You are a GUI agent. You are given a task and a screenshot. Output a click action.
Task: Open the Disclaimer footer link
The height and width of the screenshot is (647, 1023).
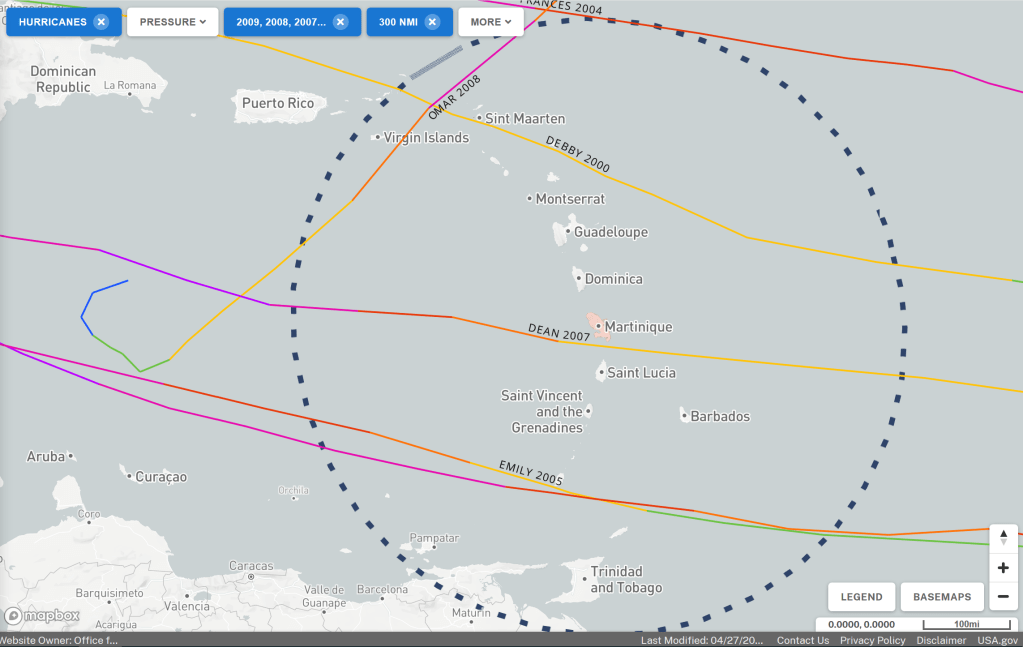point(941,640)
